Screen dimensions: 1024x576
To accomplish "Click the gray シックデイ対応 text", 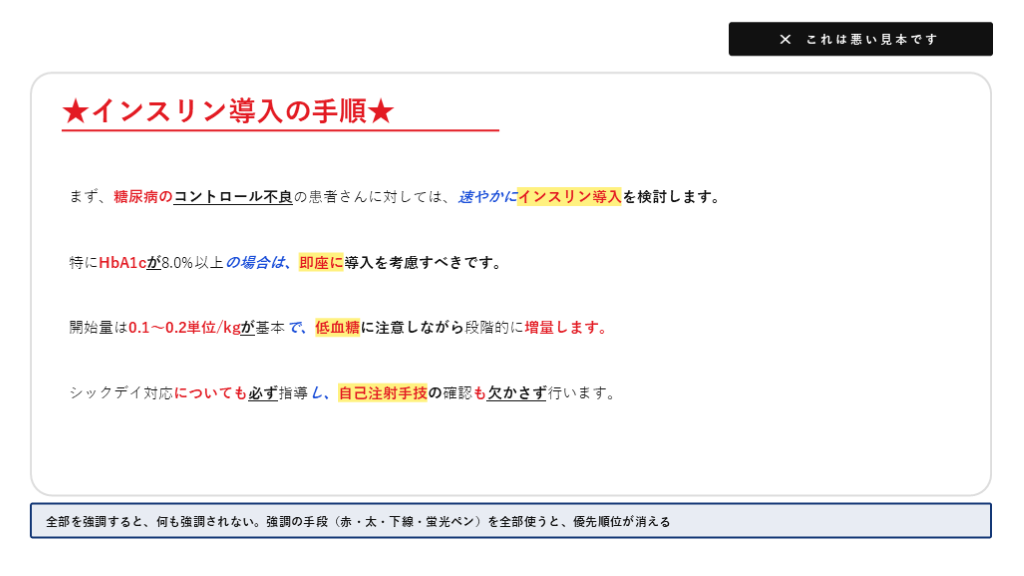I will 121,393.
